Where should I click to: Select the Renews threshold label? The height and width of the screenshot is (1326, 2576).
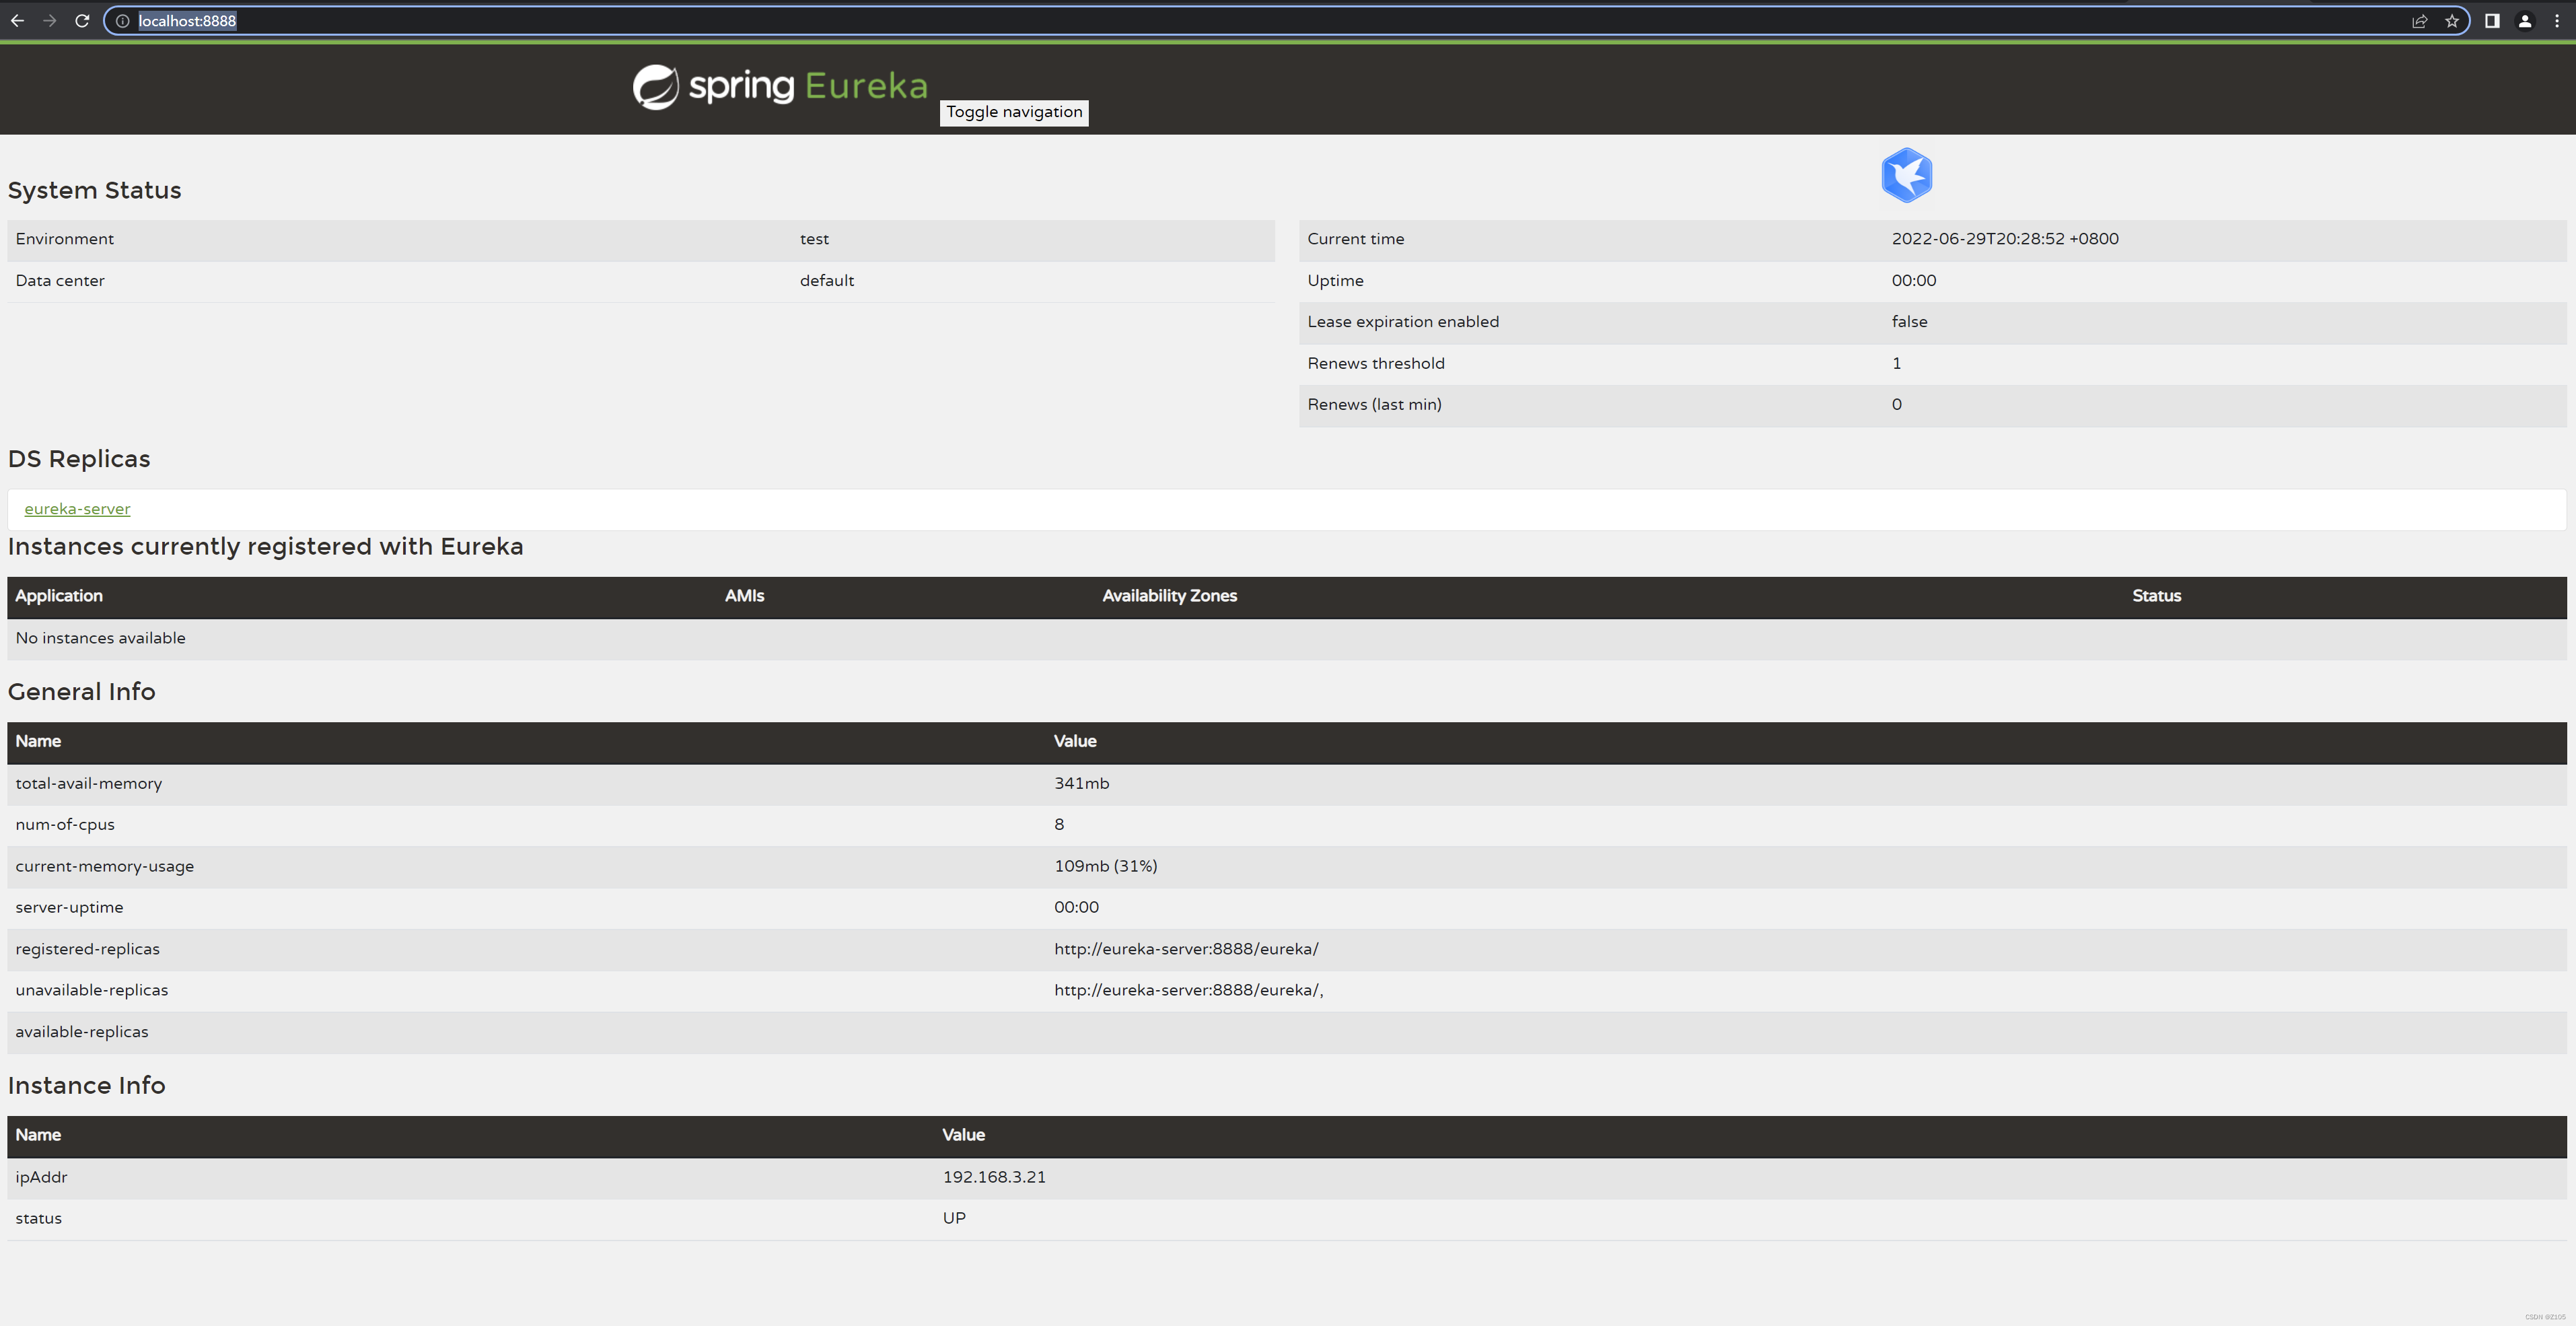coord(1376,364)
